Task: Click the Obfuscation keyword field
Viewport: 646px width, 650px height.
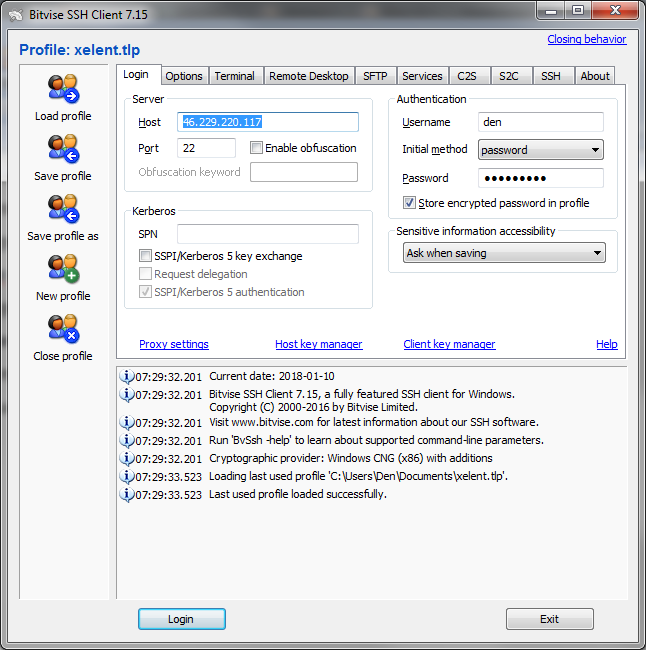Action: [x=304, y=172]
